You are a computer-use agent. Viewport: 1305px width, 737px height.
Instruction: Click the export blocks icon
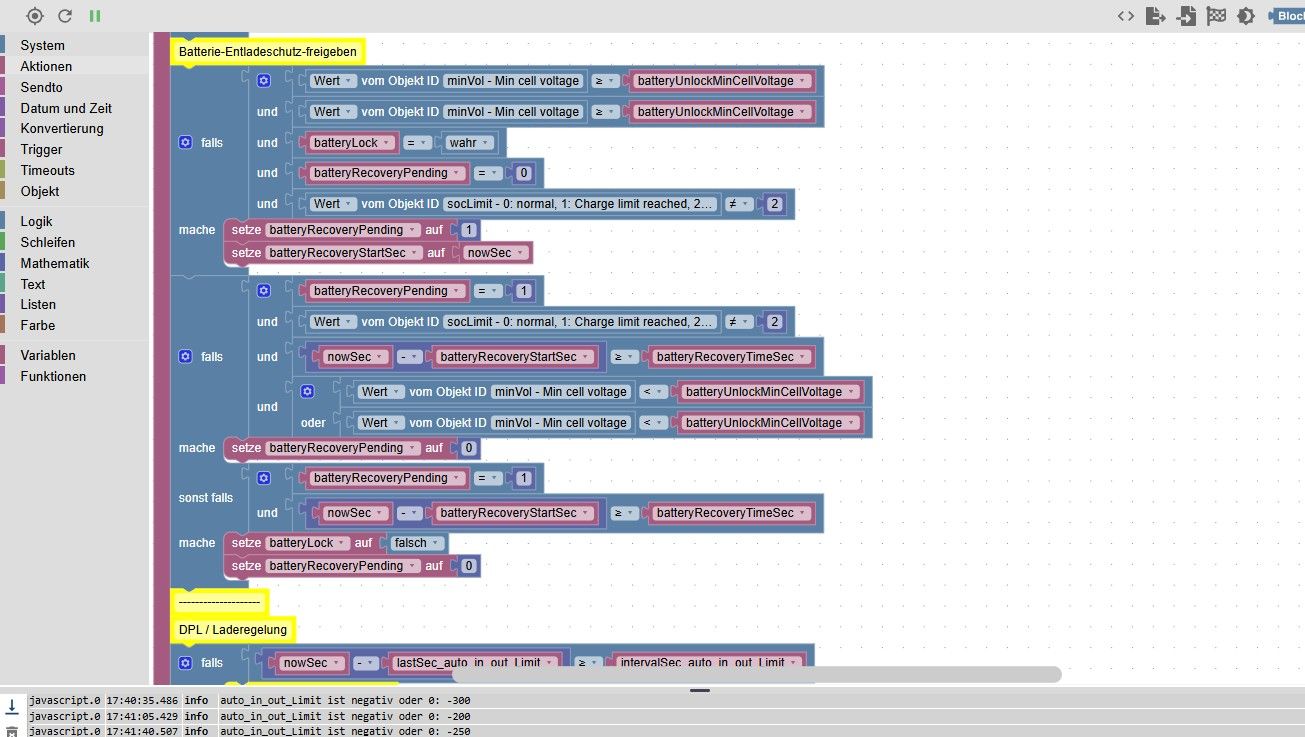1156,16
